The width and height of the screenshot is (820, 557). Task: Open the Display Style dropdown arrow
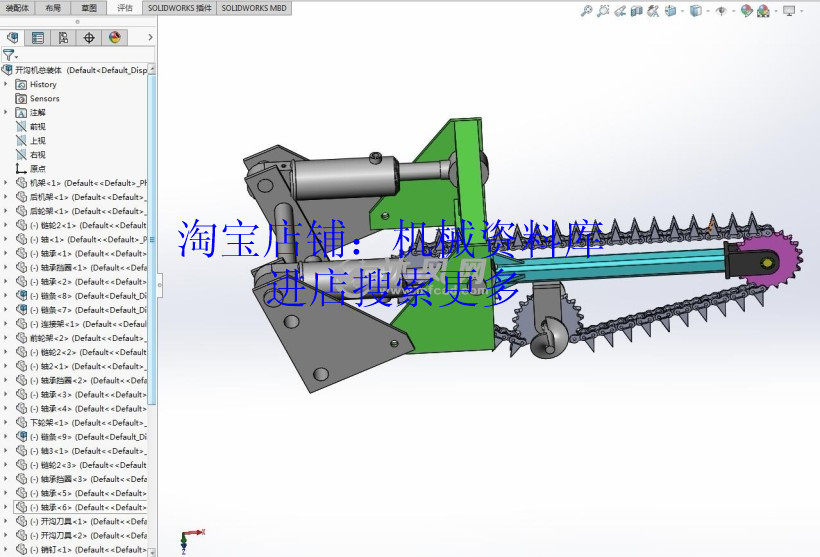point(708,11)
